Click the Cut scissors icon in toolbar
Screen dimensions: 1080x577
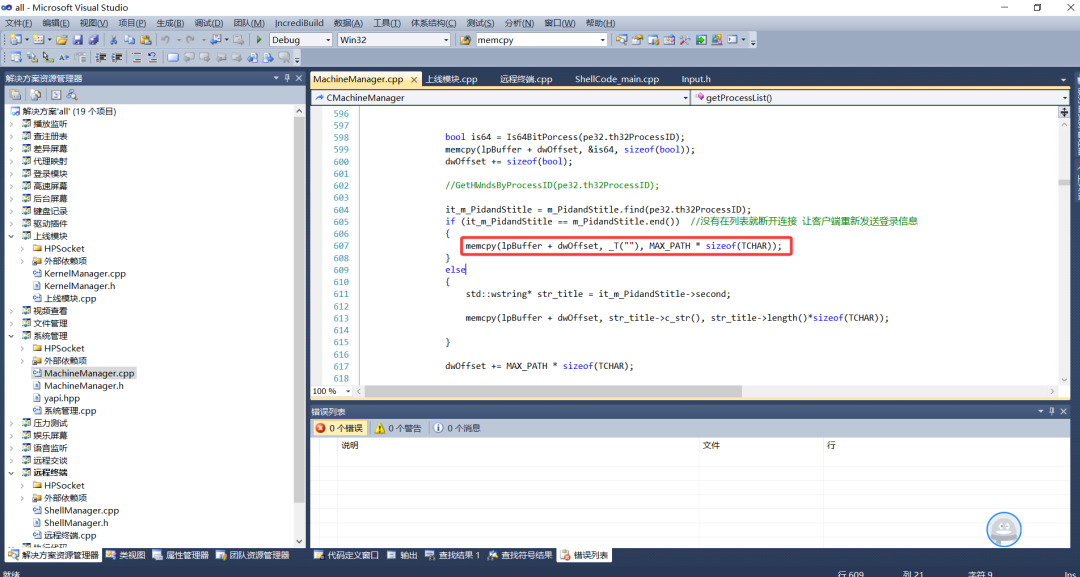click(113, 40)
